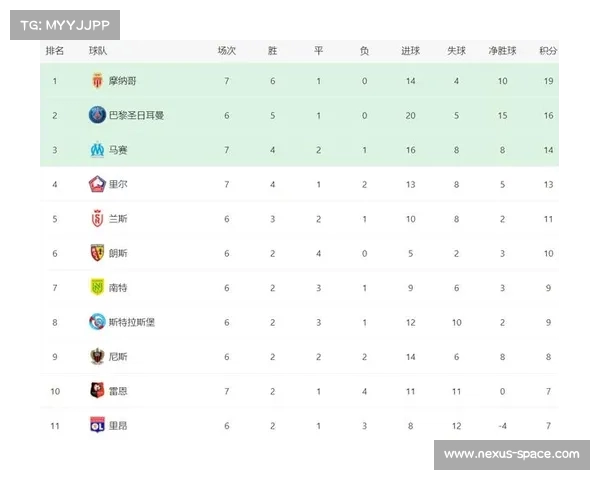600x480 pixels.
Task: Click the RC Lens crest icon
Action: pos(97,253)
